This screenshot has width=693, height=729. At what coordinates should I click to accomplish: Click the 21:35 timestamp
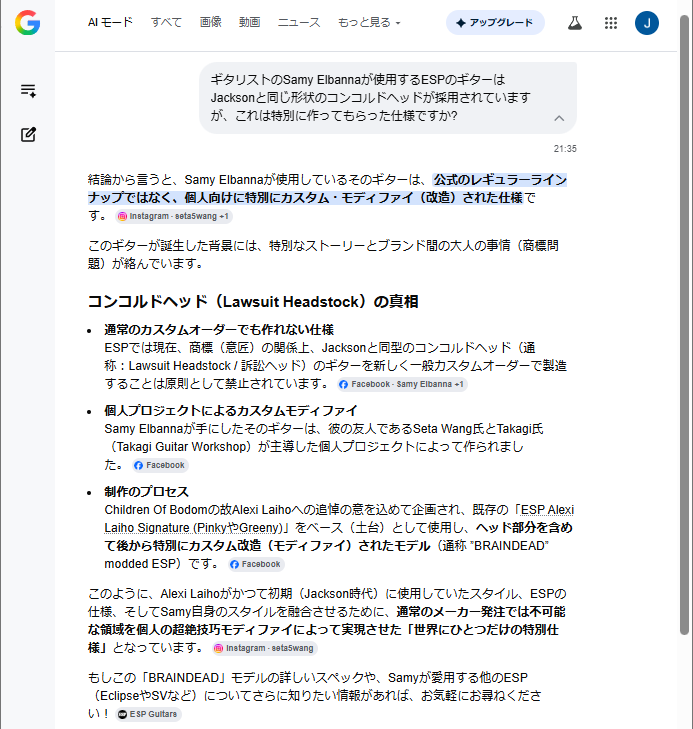point(565,149)
